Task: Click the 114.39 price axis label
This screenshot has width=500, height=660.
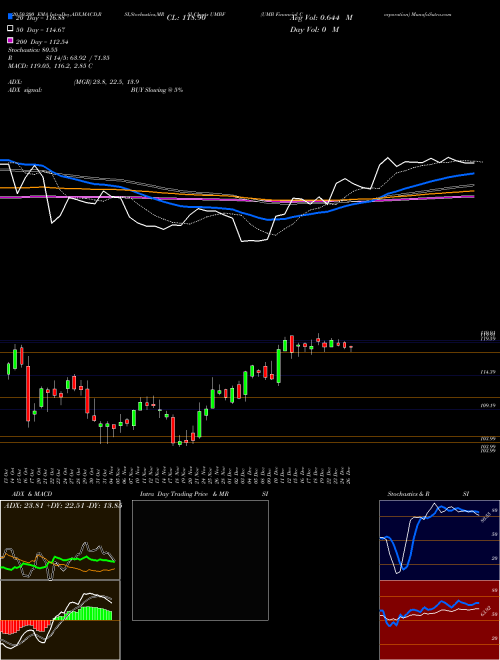Action: (x=488, y=372)
